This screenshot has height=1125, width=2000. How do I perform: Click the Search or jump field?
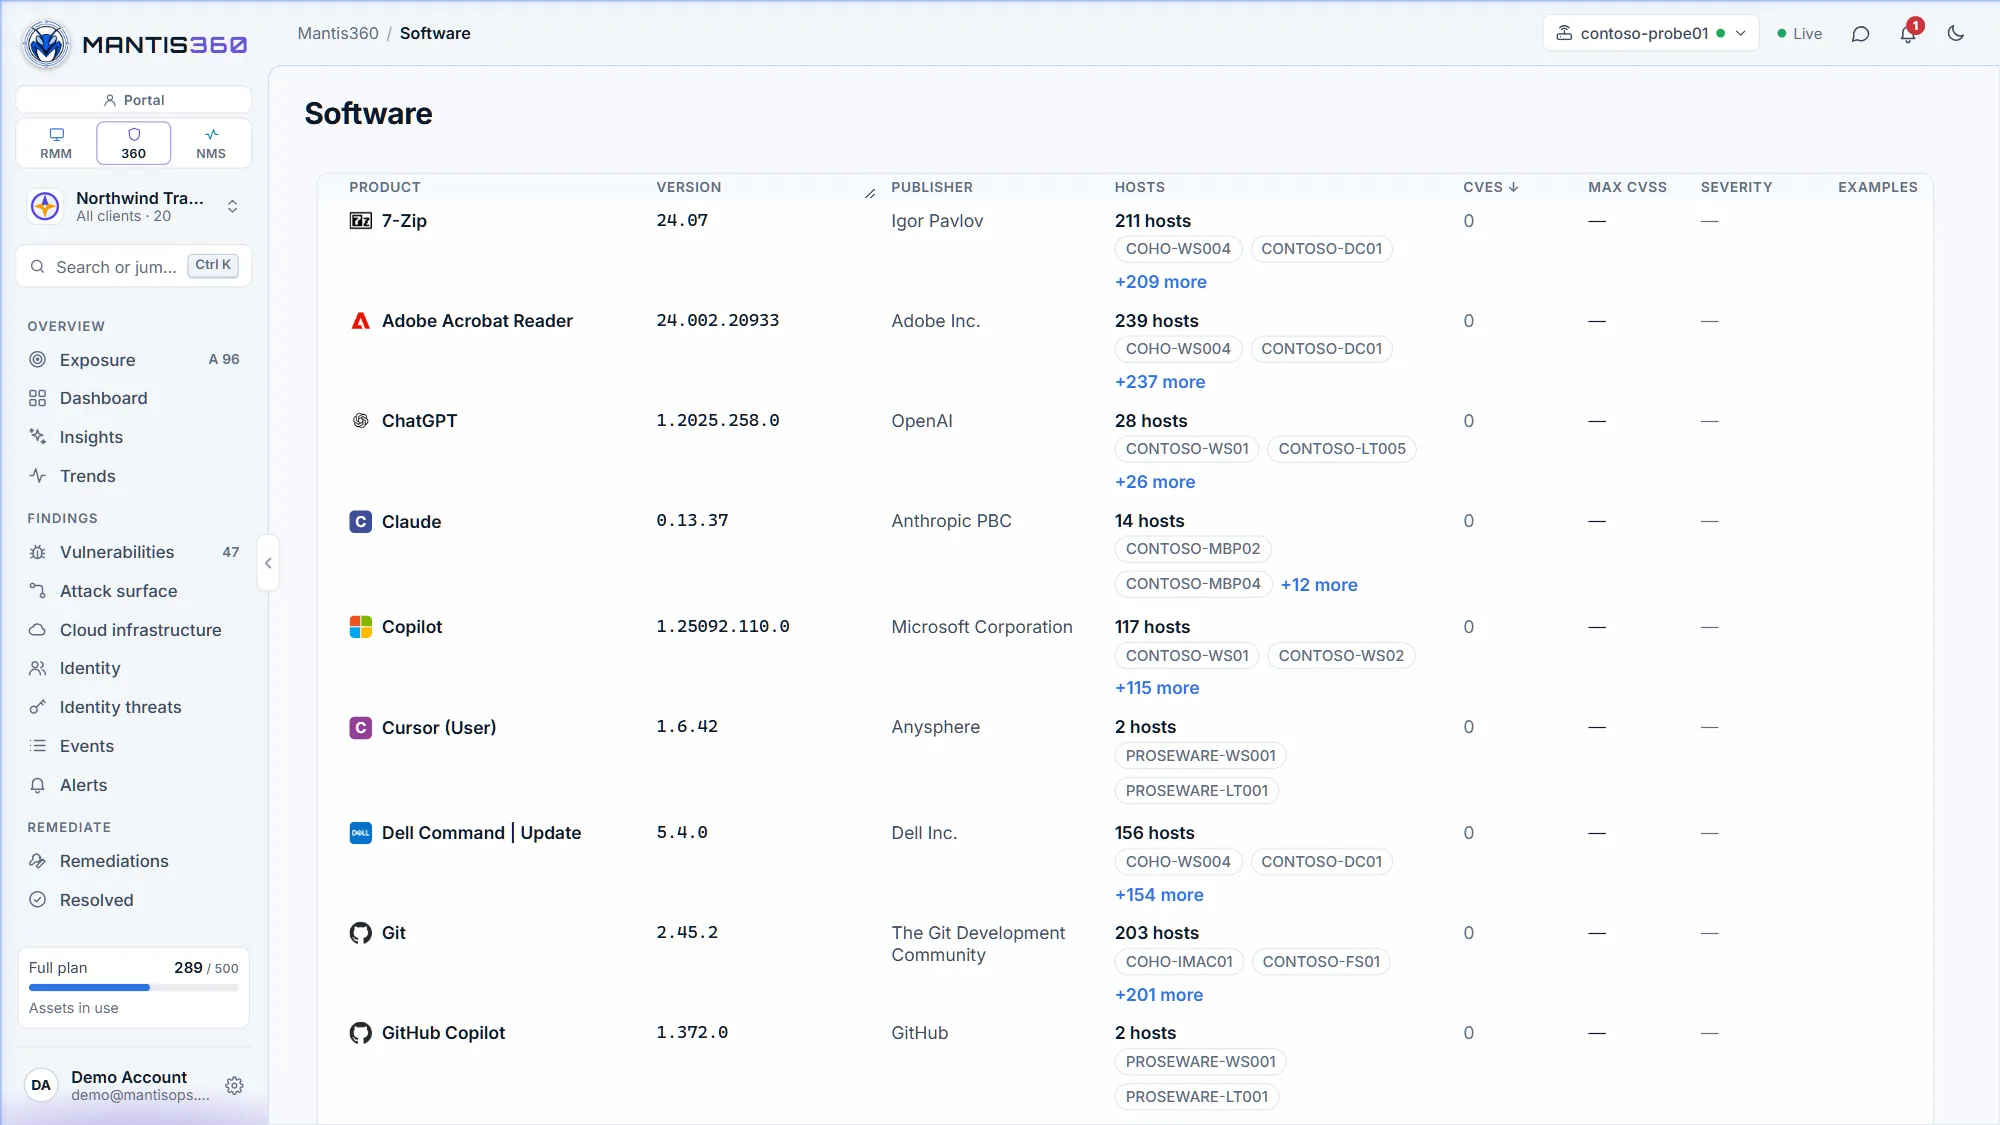click(x=134, y=266)
